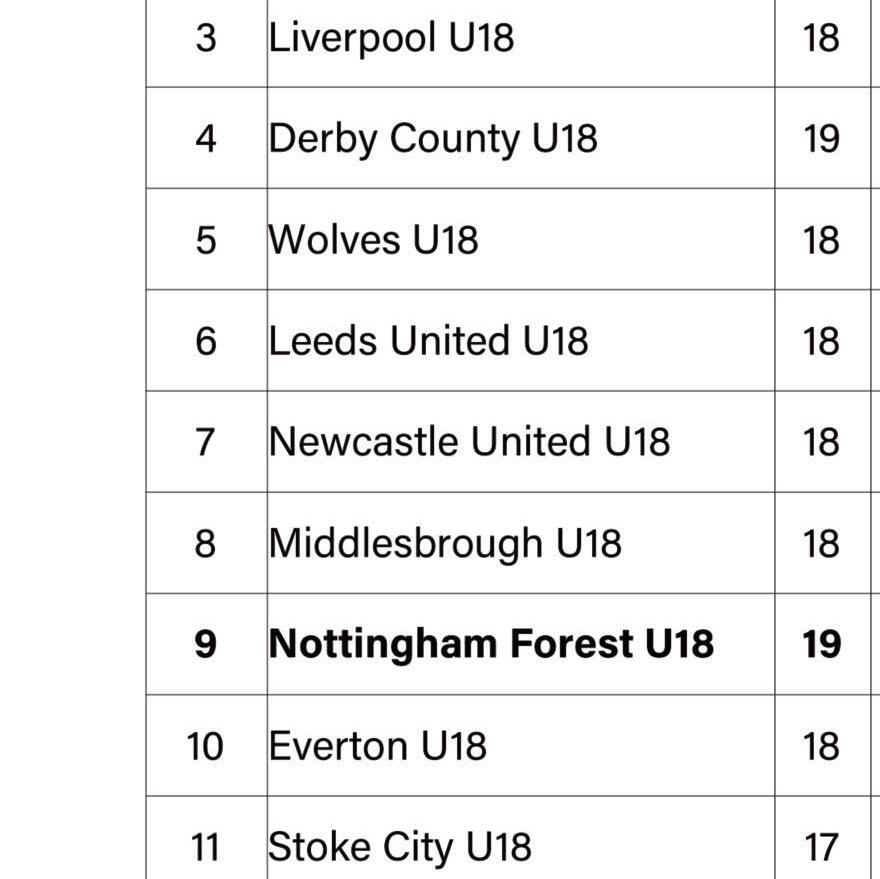Select the Wolves U18 team name
The height and width of the screenshot is (879, 880).
click(373, 240)
